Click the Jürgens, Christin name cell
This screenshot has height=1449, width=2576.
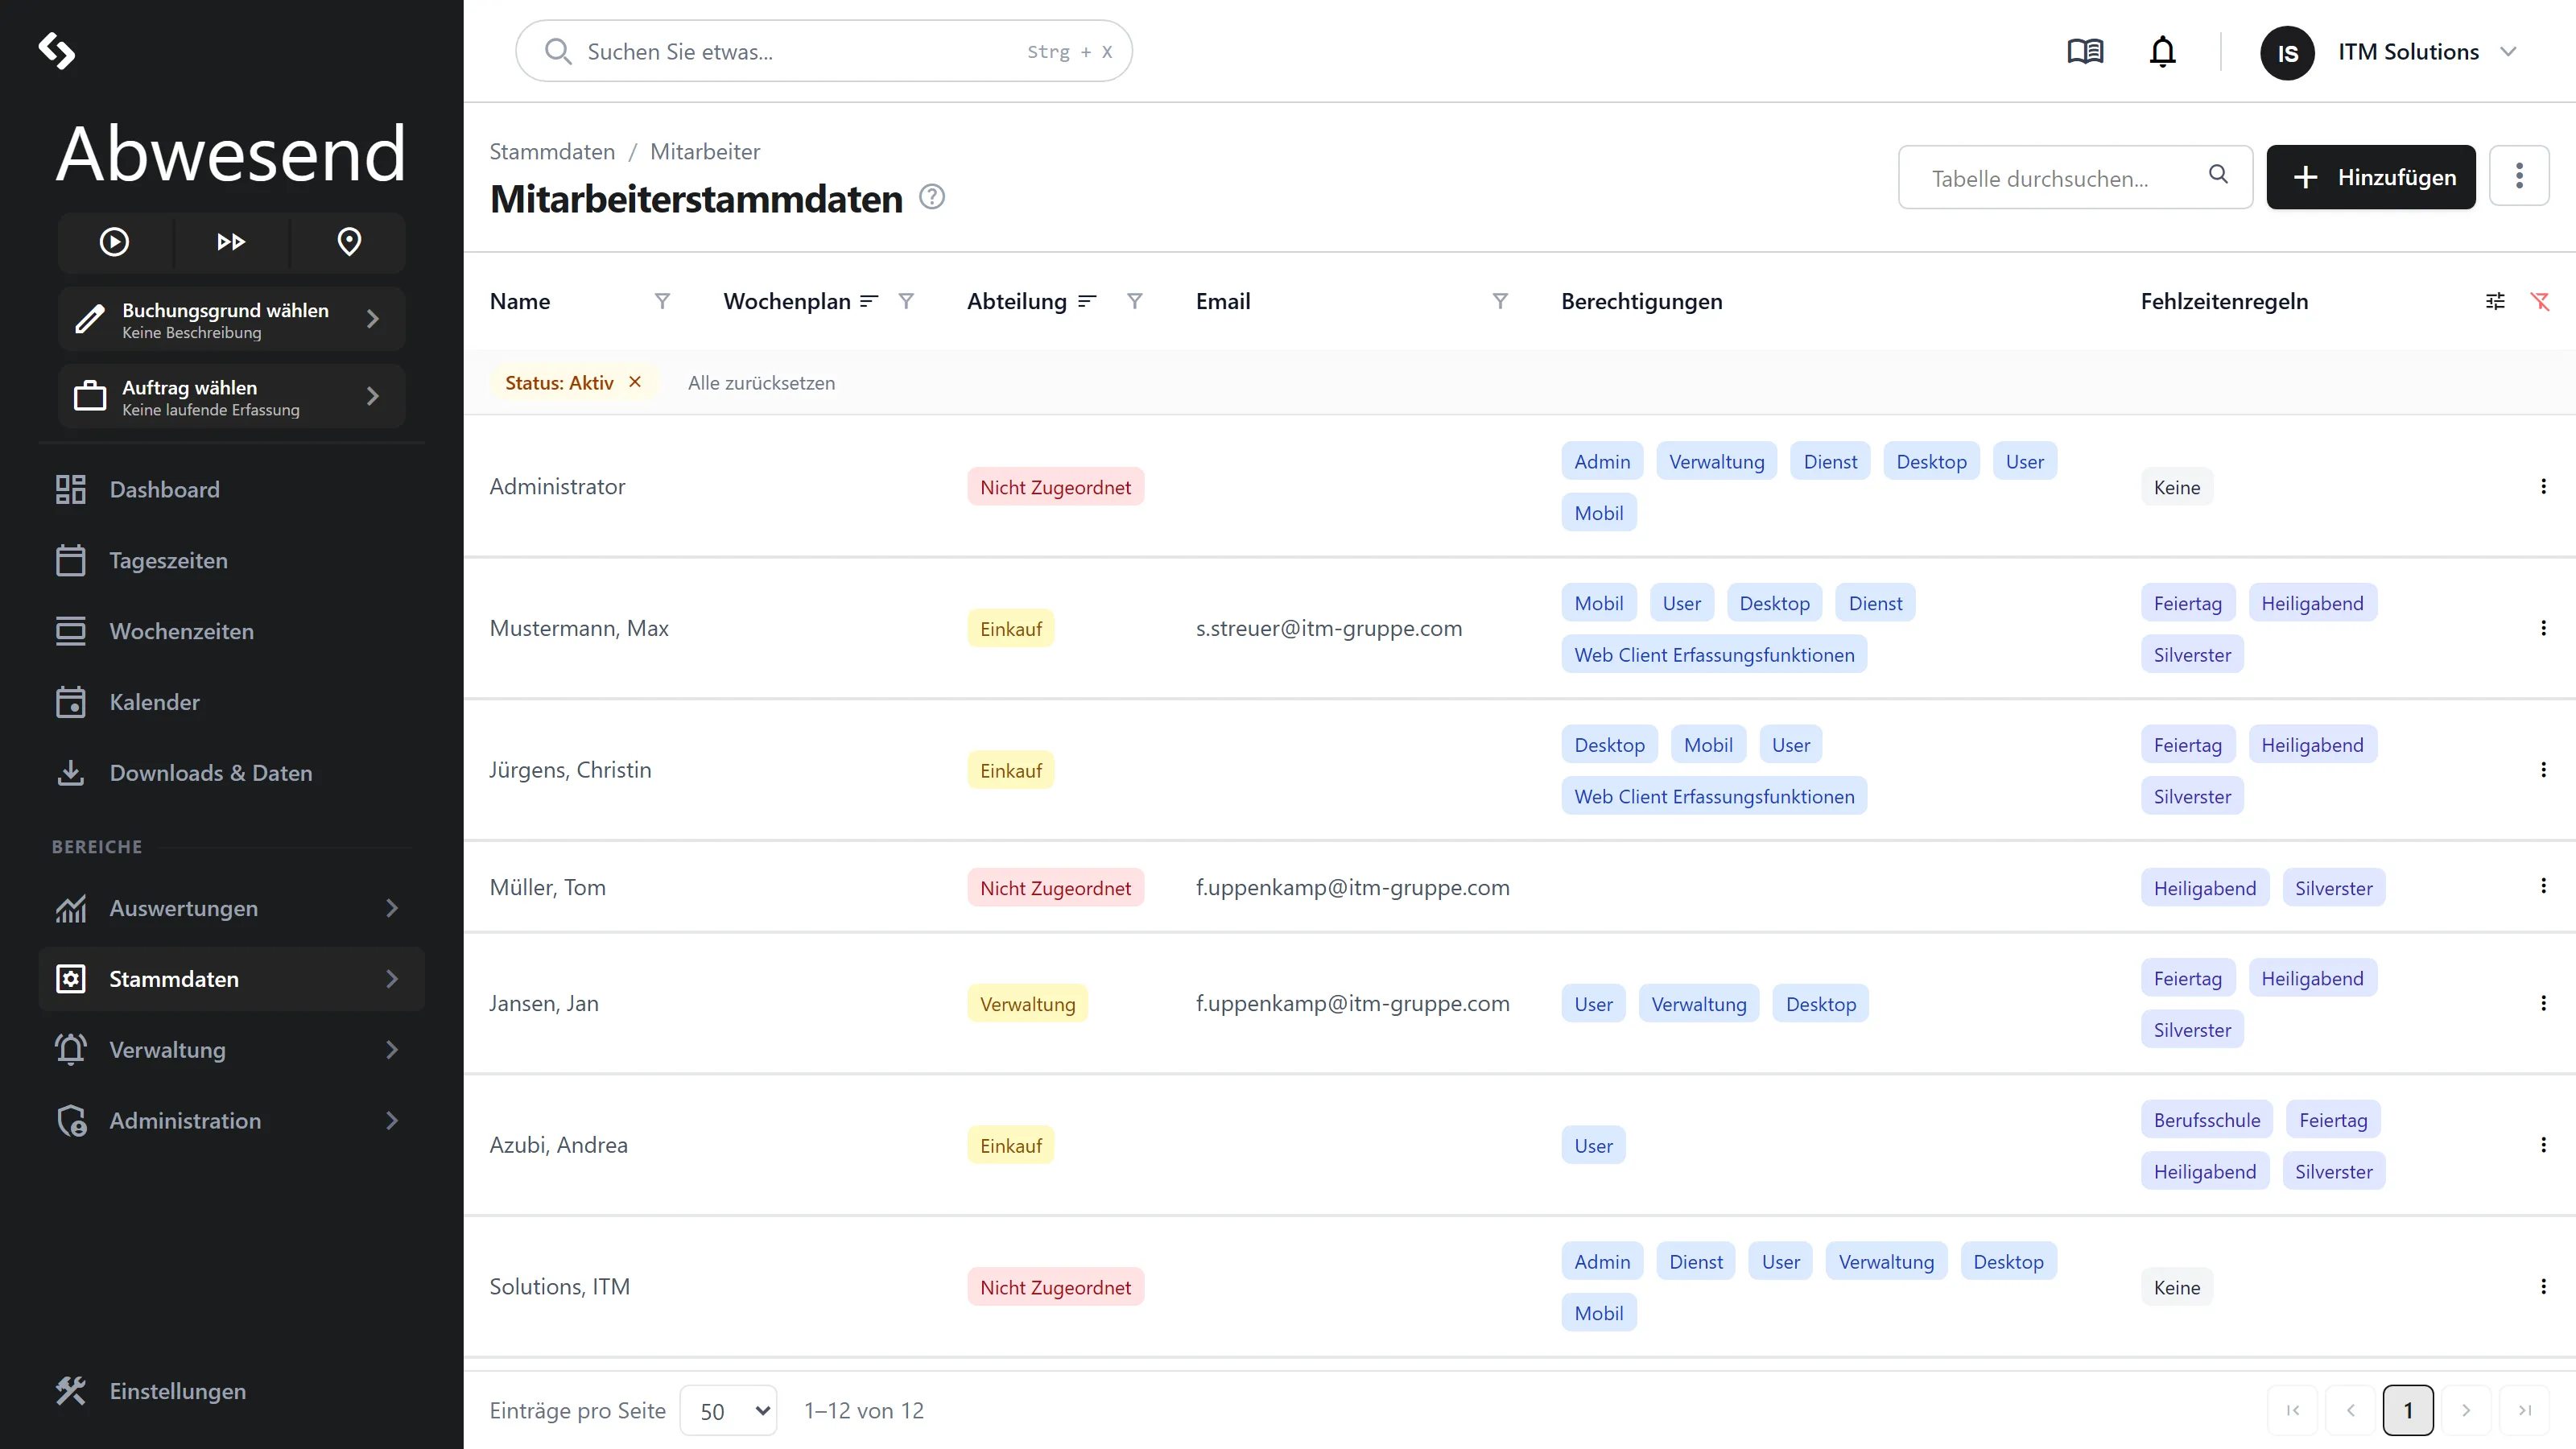point(570,770)
